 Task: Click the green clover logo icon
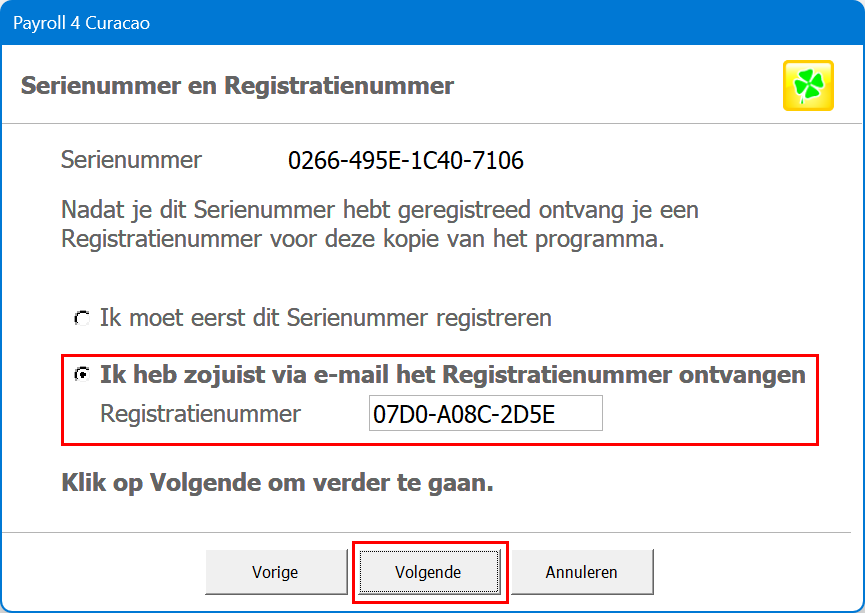807,85
